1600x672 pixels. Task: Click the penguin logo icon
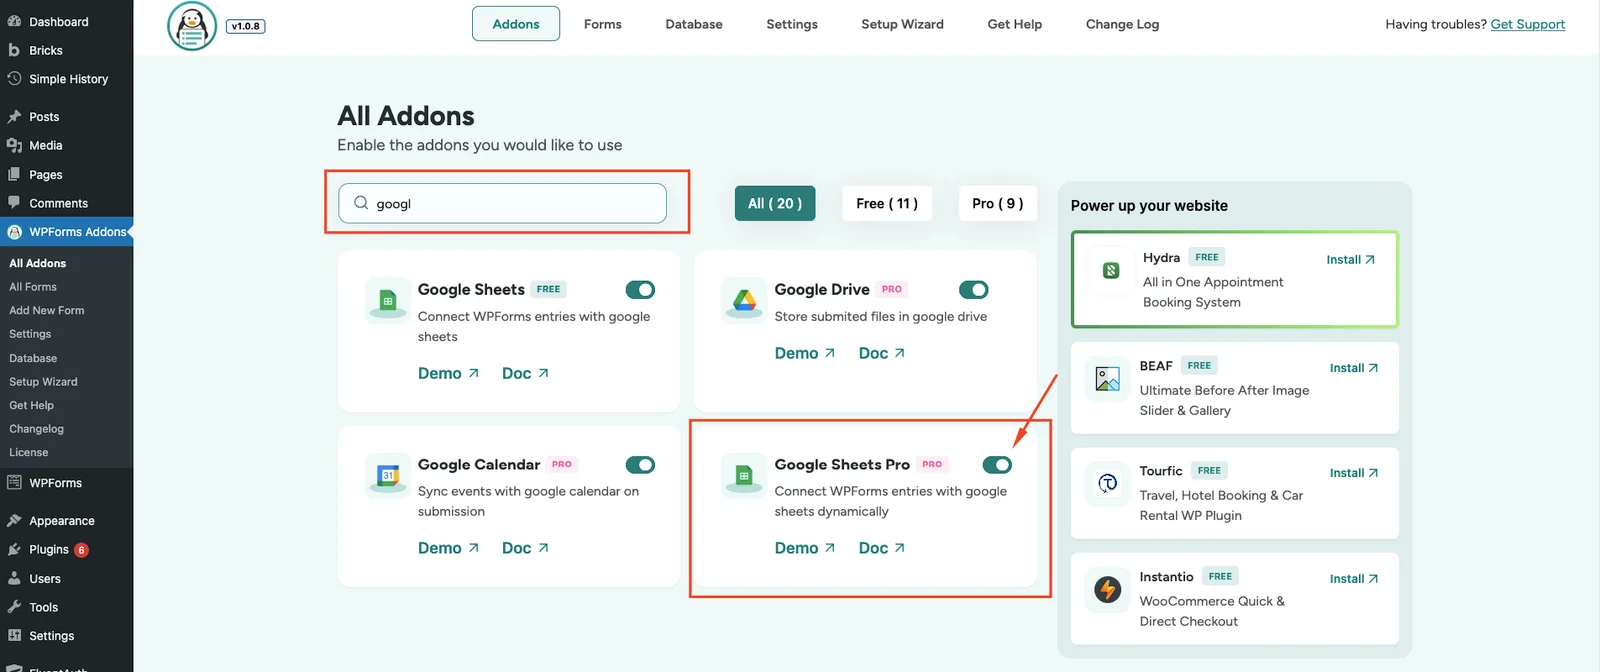192,26
